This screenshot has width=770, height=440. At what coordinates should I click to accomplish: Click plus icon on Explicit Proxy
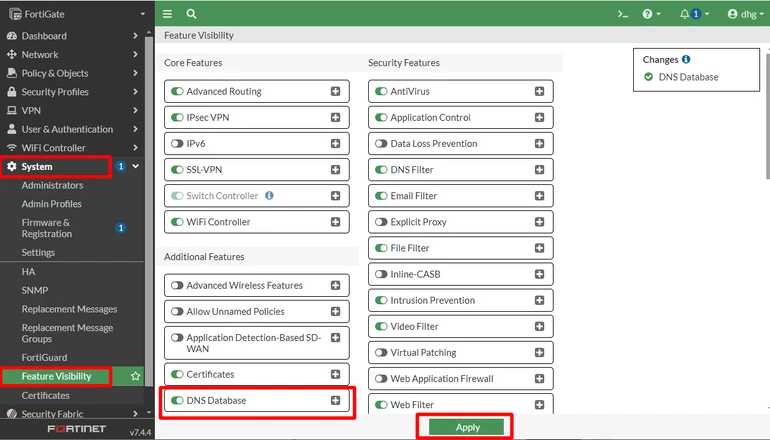click(539, 221)
